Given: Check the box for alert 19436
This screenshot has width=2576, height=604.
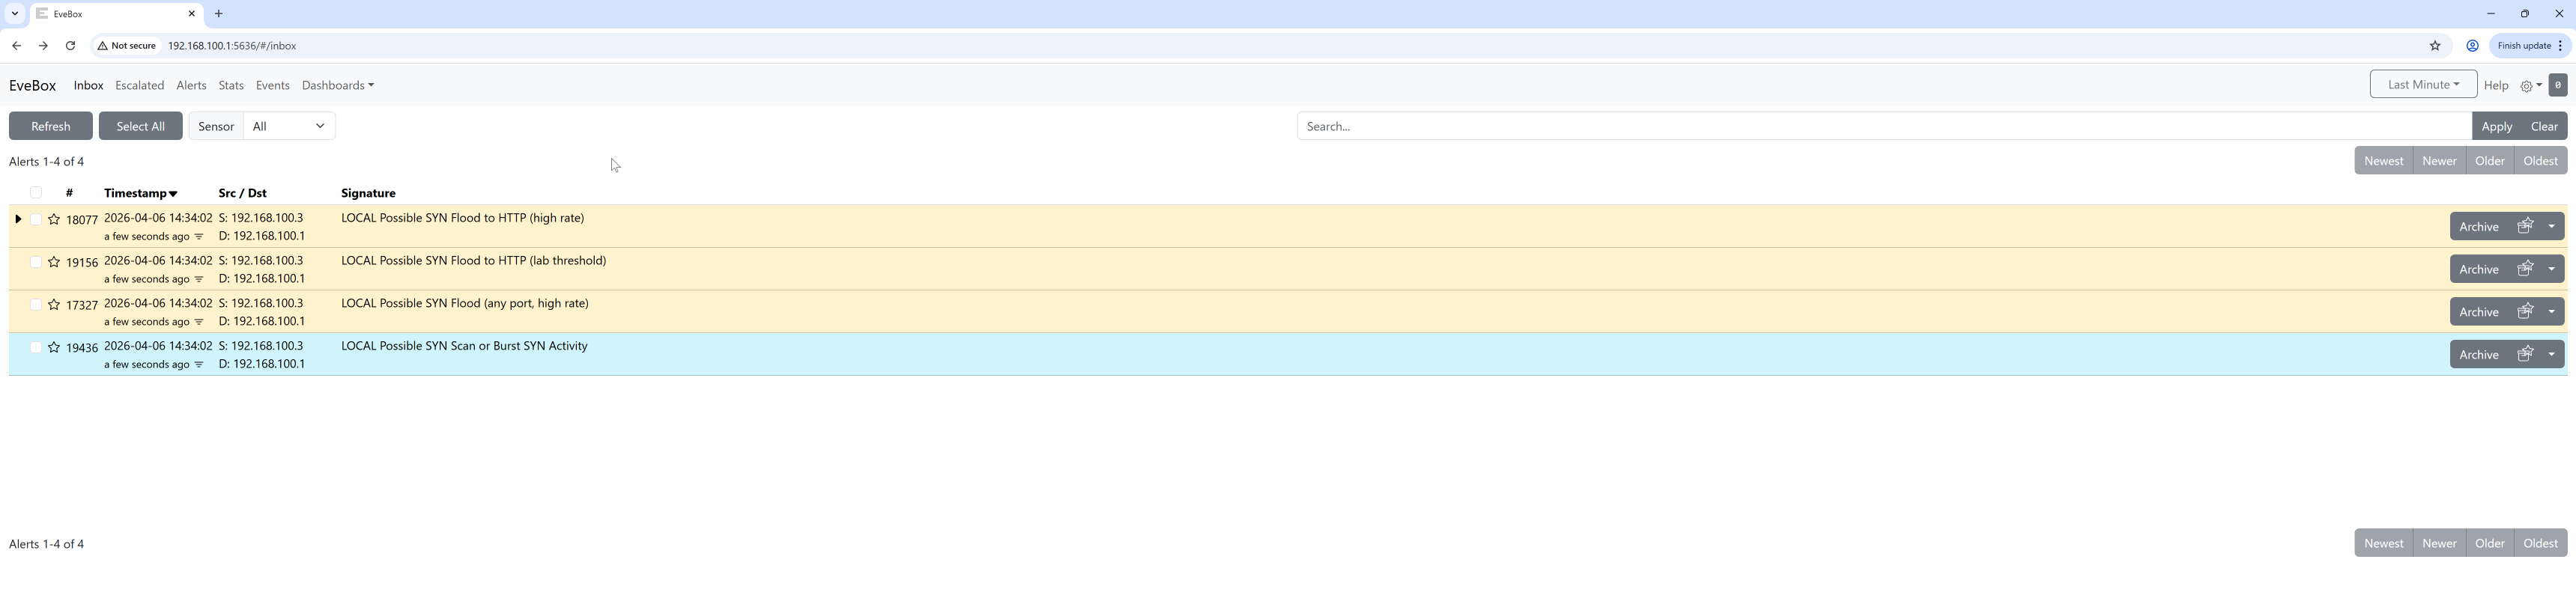Looking at the screenshot, I should pyautogui.click(x=36, y=347).
